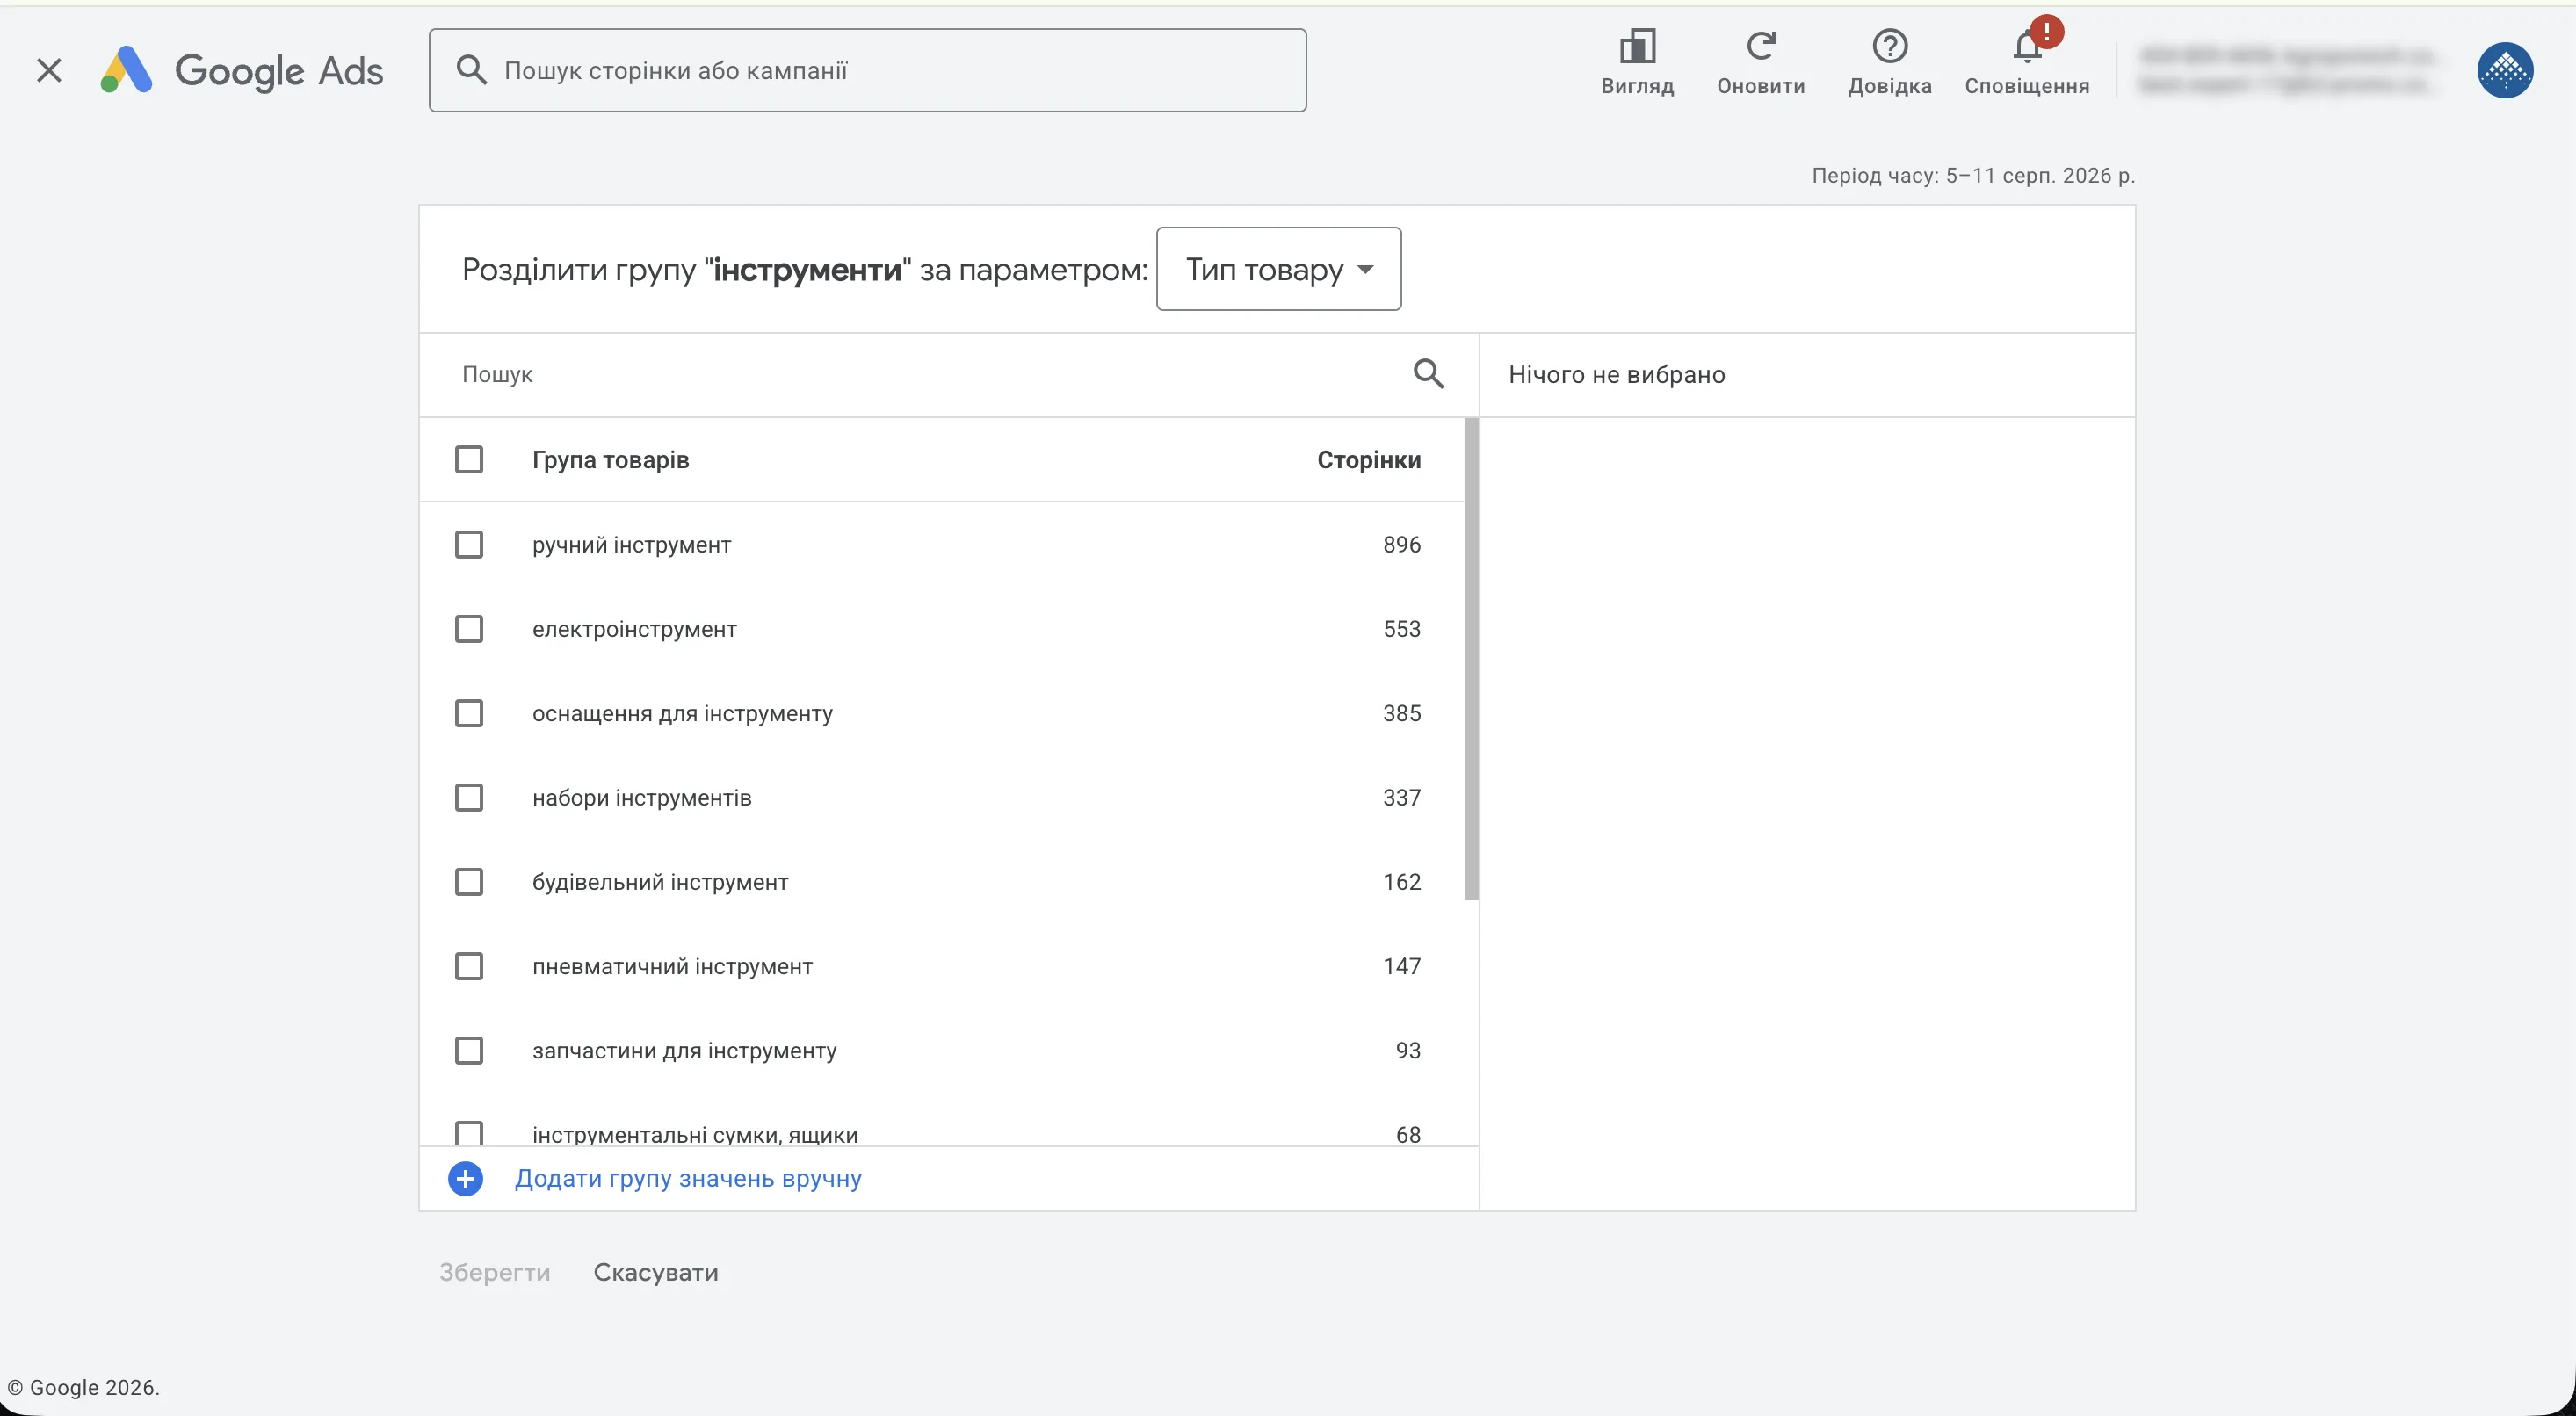
Task: Click the search magnifier in the product group list
Action: point(1428,374)
